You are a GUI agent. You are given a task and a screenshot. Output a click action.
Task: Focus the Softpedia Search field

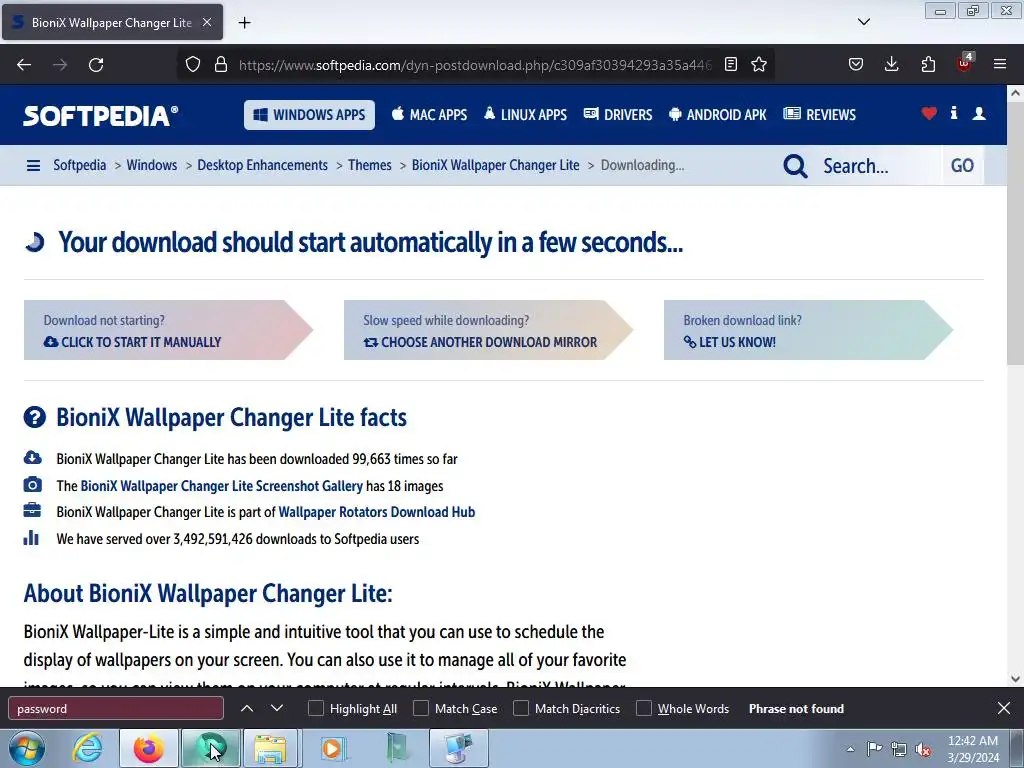click(878, 166)
